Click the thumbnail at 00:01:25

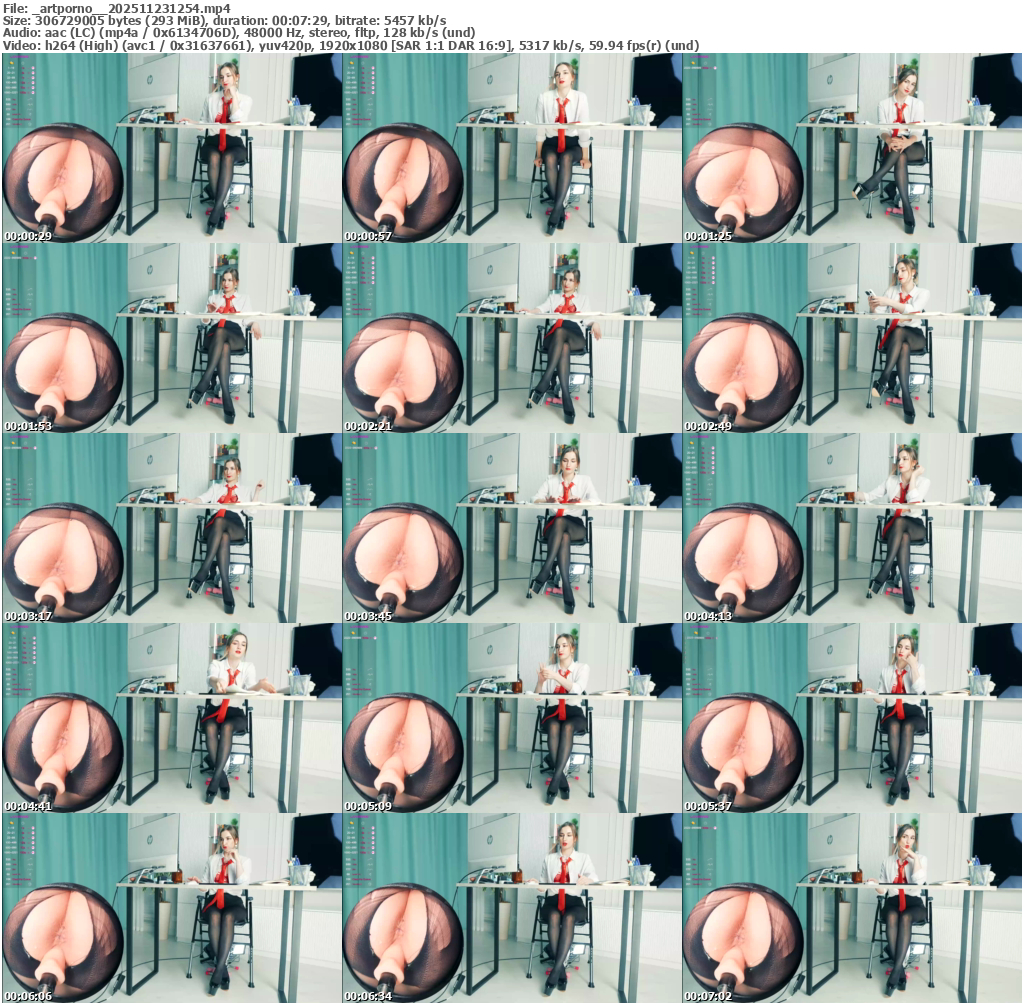(x=852, y=148)
